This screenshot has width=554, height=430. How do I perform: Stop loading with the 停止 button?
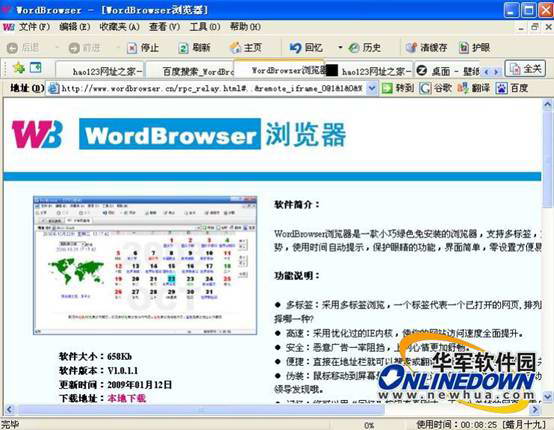pos(143,48)
